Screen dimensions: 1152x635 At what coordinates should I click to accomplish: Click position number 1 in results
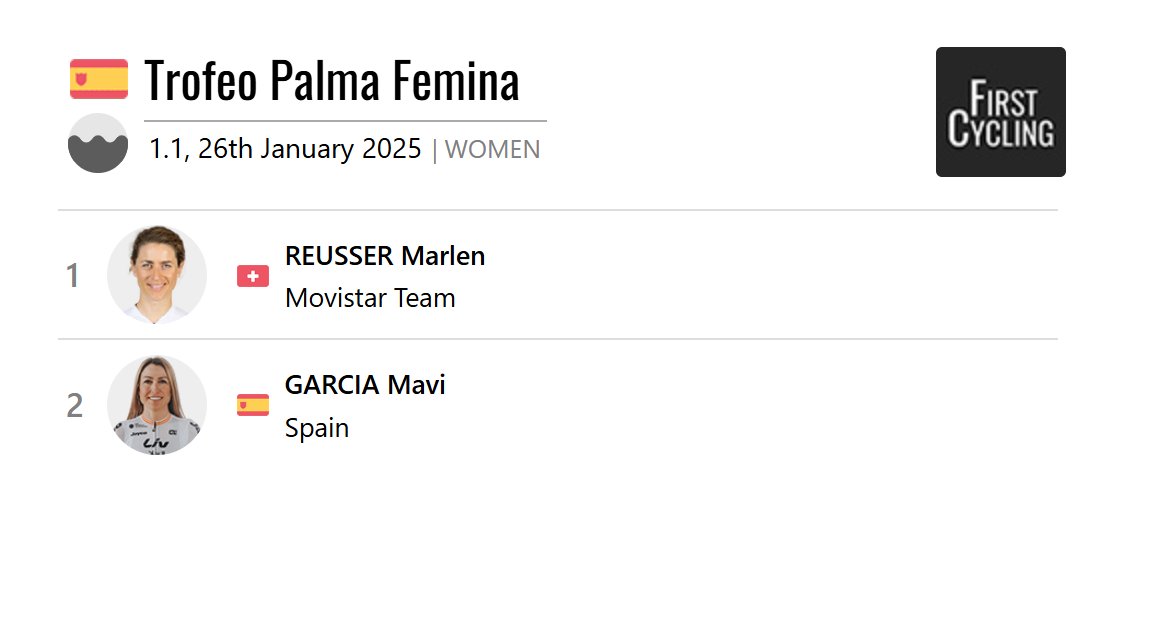[x=72, y=276]
